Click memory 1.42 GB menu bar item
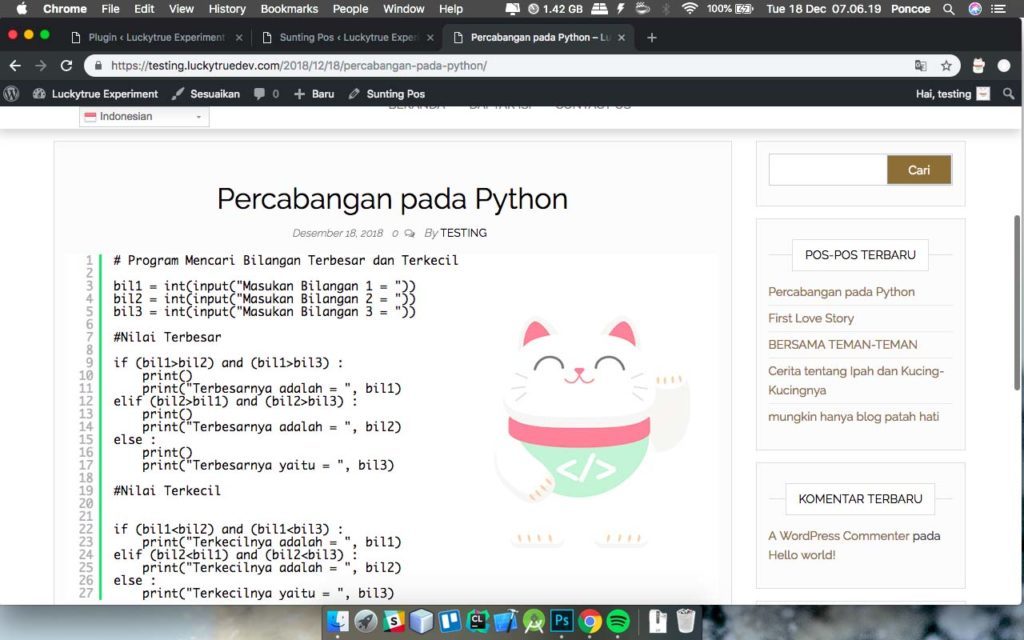The image size is (1024, 640). 555,9
